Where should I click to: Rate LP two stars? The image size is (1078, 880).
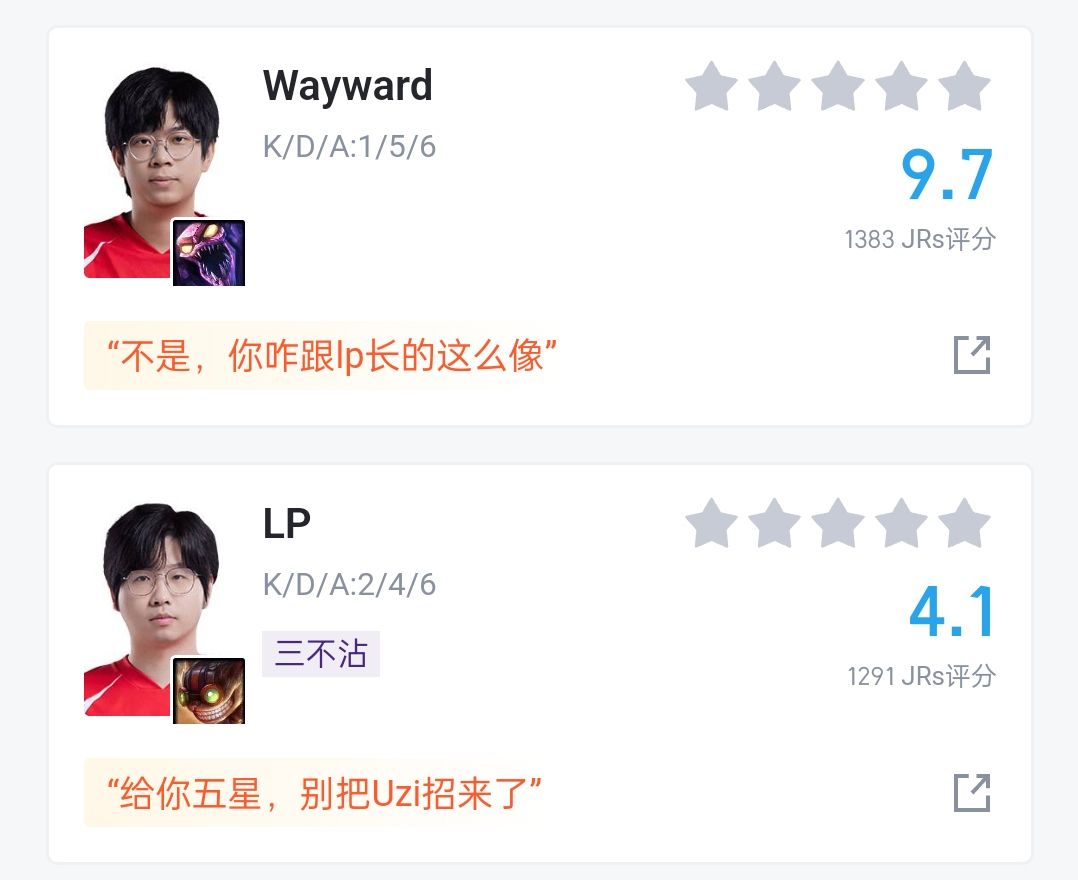pos(775,524)
